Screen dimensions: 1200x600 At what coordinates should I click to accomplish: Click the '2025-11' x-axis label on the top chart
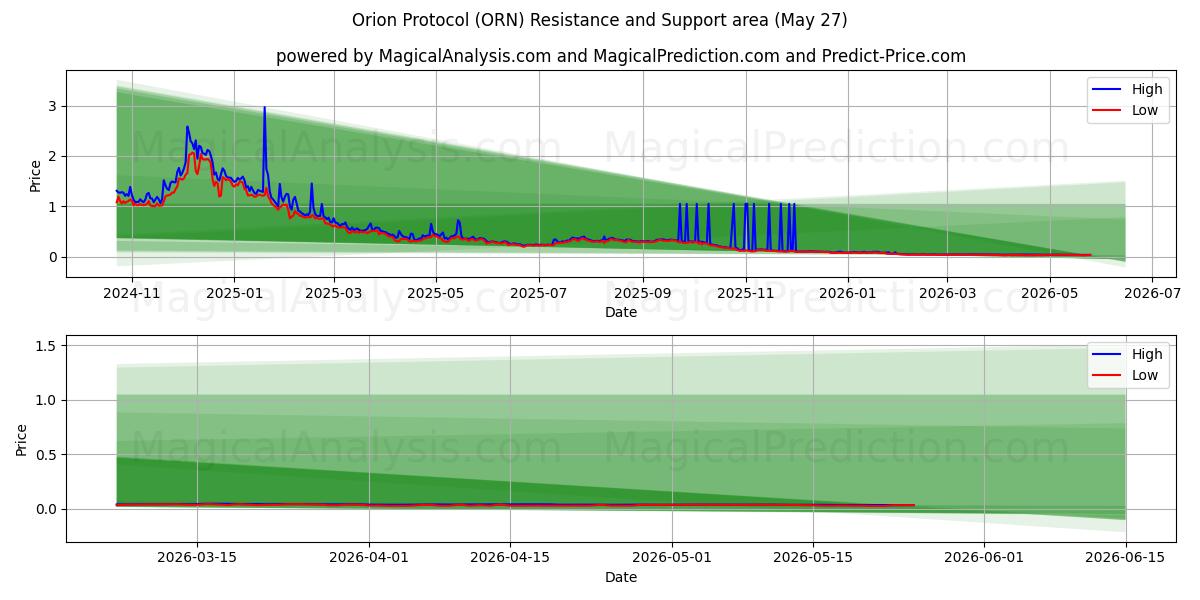tap(745, 293)
